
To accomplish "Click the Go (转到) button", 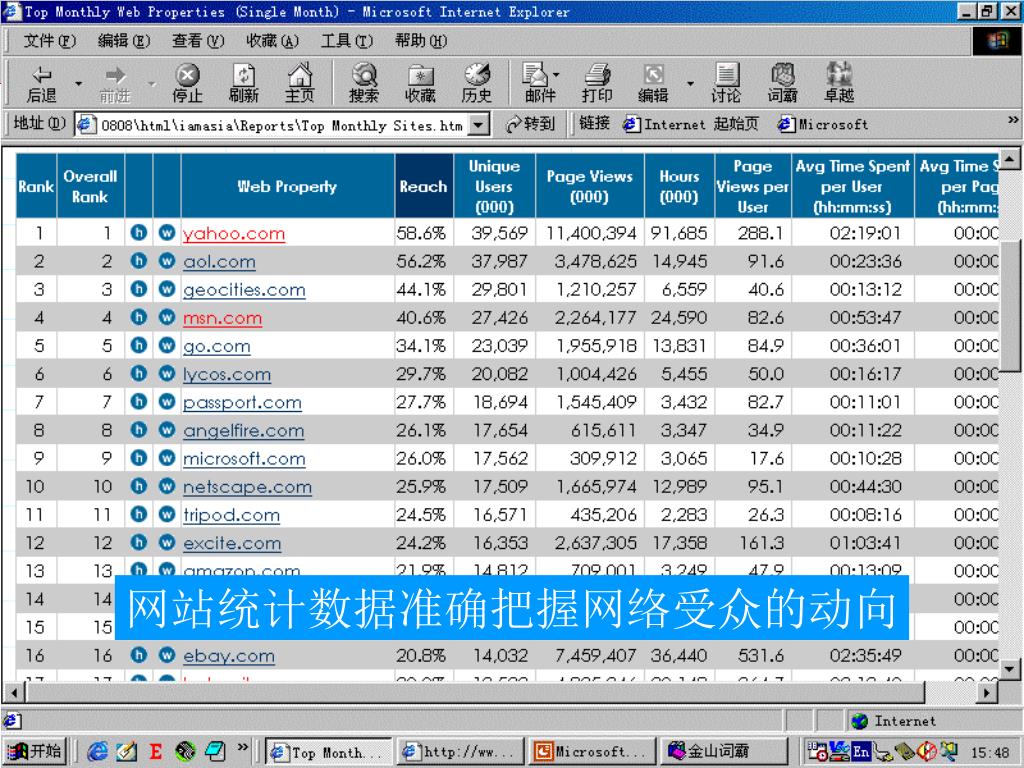I will pyautogui.click(x=530, y=123).
